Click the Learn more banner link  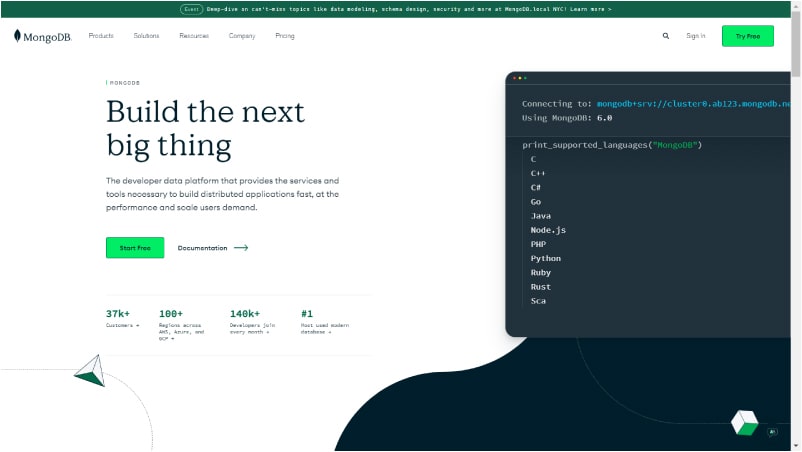coord(591,9)
